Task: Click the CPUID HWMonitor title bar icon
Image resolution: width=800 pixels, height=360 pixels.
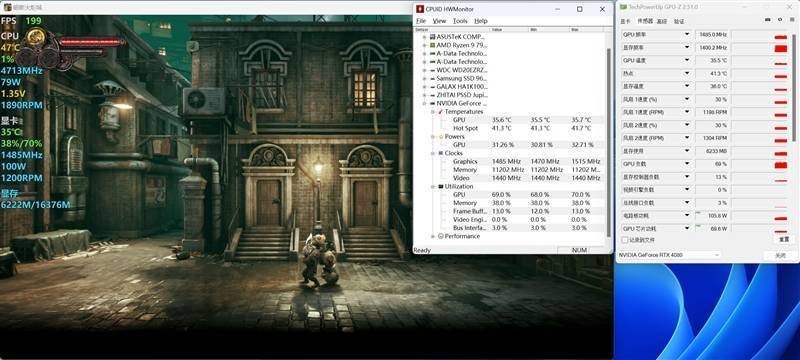Action: [420, 9]
